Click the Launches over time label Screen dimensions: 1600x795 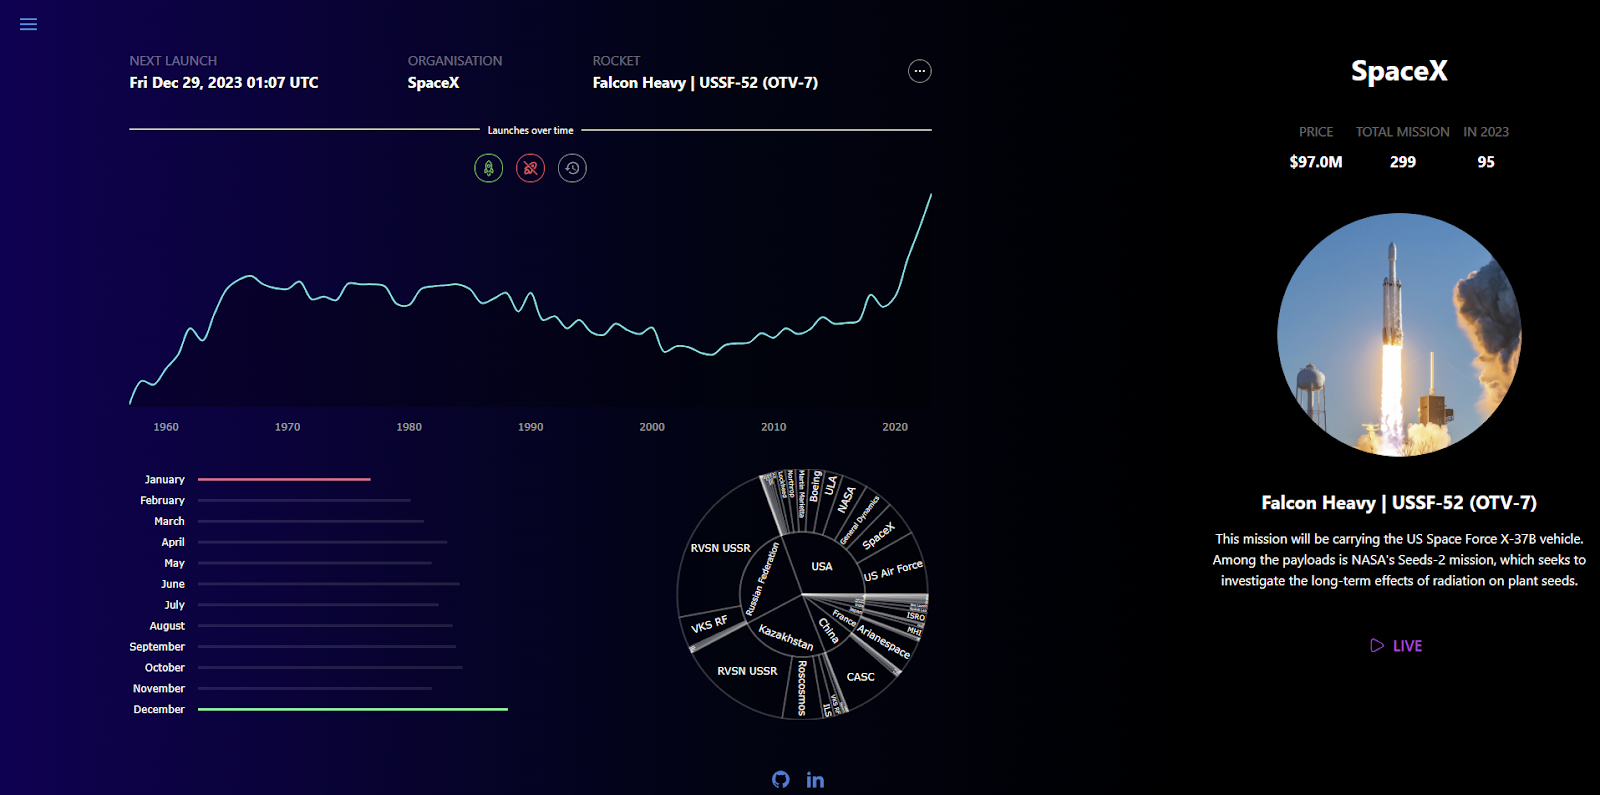coord(530,130)
